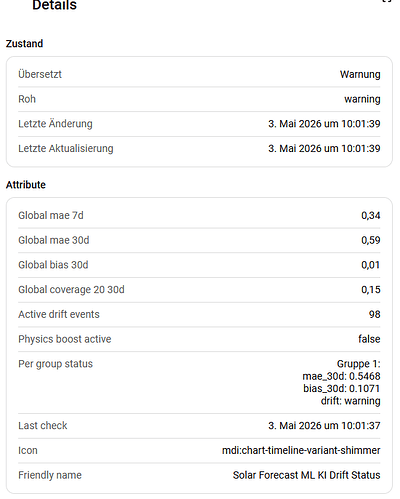Click the partially visible top-right corner icon
Screen dimensions: 400x499
pos(387,1)
